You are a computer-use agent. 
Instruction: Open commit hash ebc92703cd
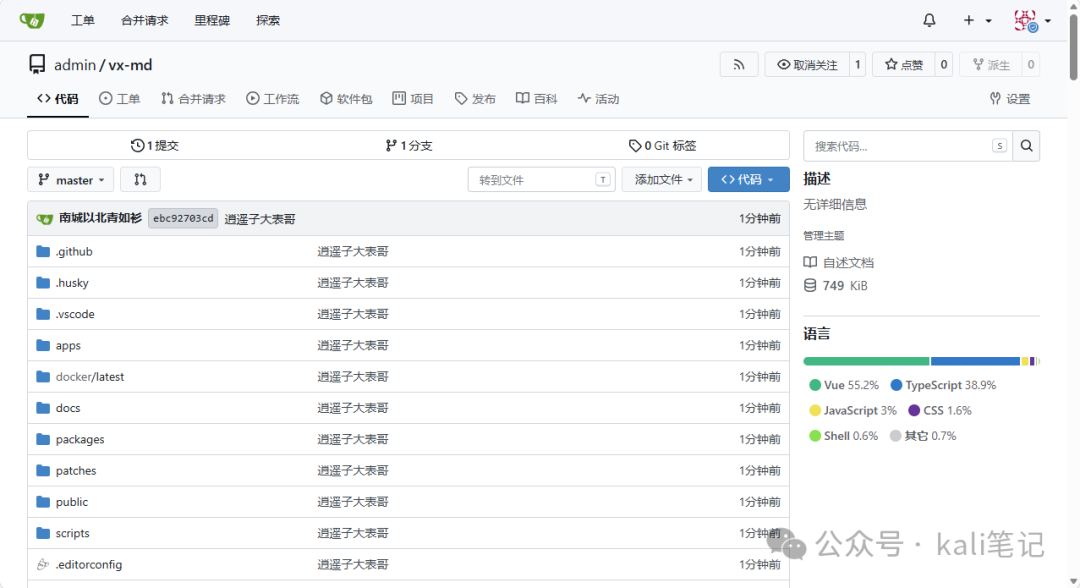183,218
